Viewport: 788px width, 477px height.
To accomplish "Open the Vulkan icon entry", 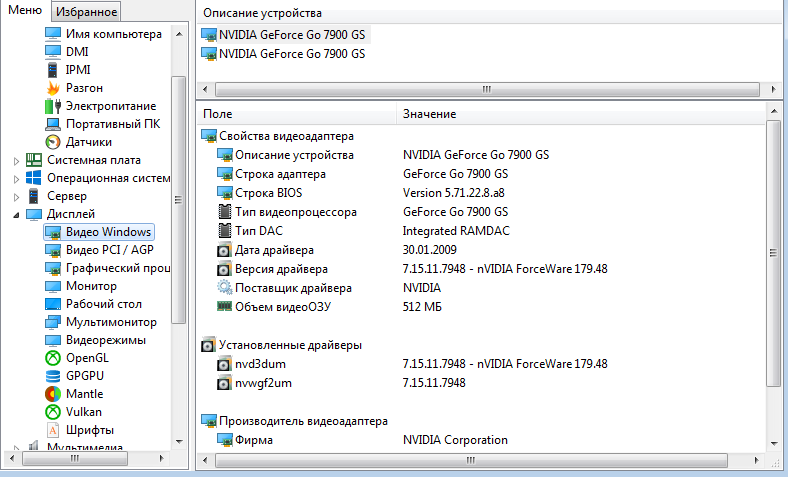I will click(x=53, y=412).
